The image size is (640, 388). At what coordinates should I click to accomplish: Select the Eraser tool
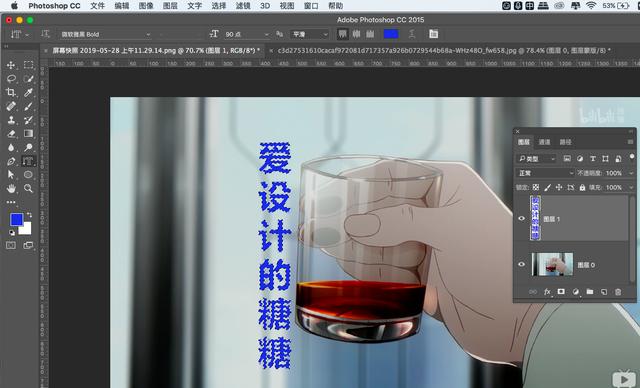coord(11,133)
